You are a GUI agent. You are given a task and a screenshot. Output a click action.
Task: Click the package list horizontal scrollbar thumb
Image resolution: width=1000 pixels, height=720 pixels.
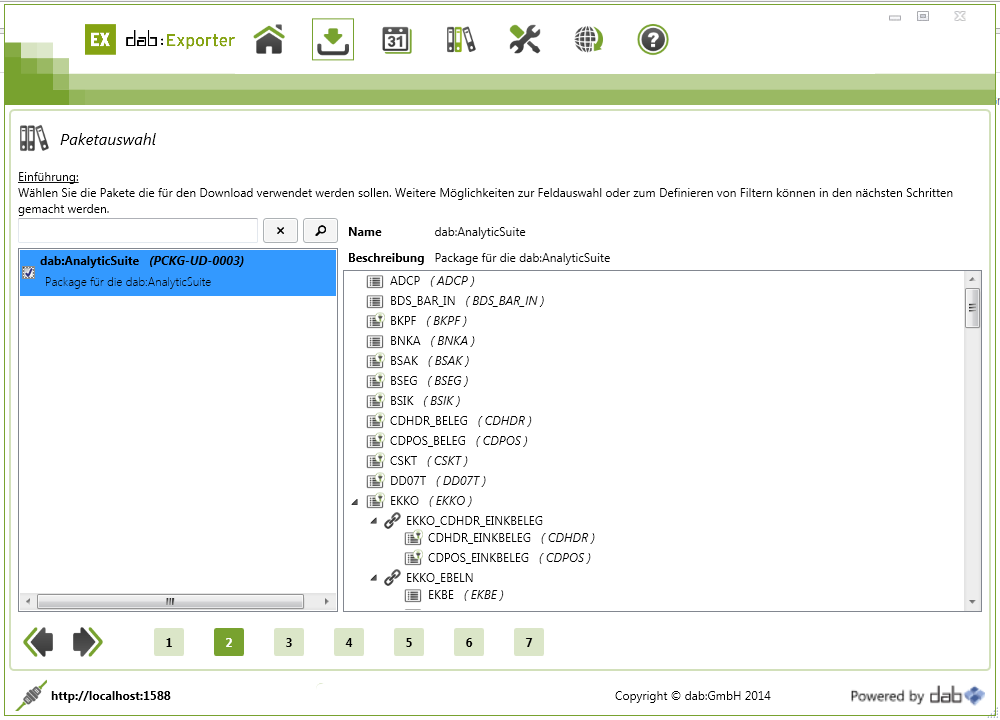(170, 601)
